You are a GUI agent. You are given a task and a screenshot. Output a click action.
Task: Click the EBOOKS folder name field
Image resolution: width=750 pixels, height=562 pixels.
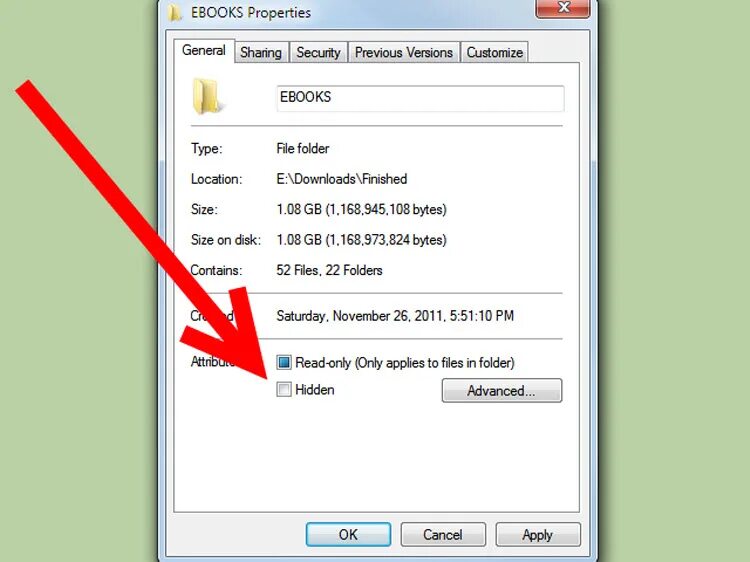point(420,98)
